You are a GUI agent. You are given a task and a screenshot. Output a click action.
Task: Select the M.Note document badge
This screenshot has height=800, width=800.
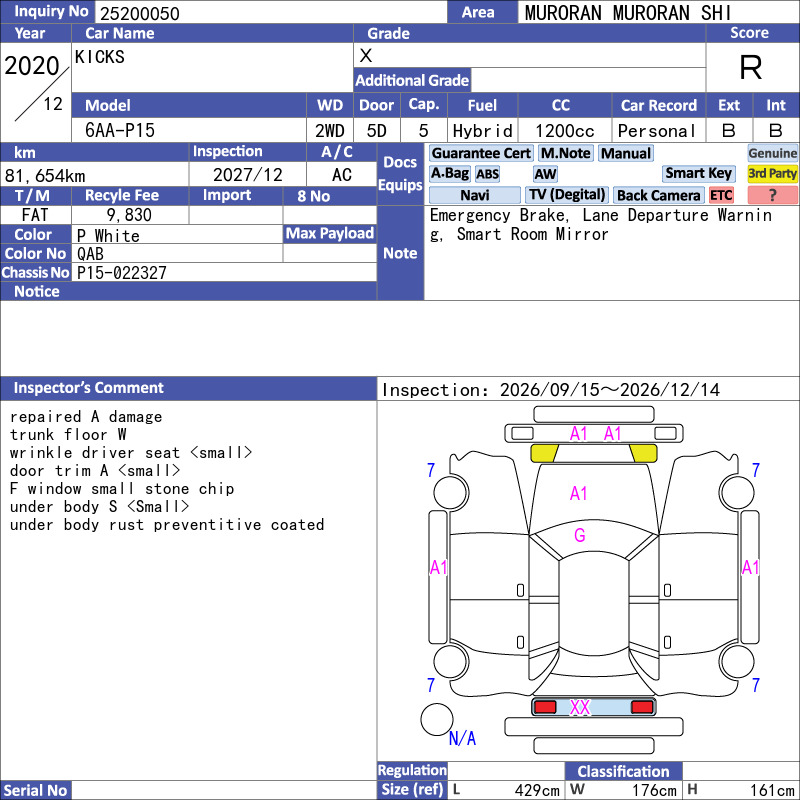566,153
